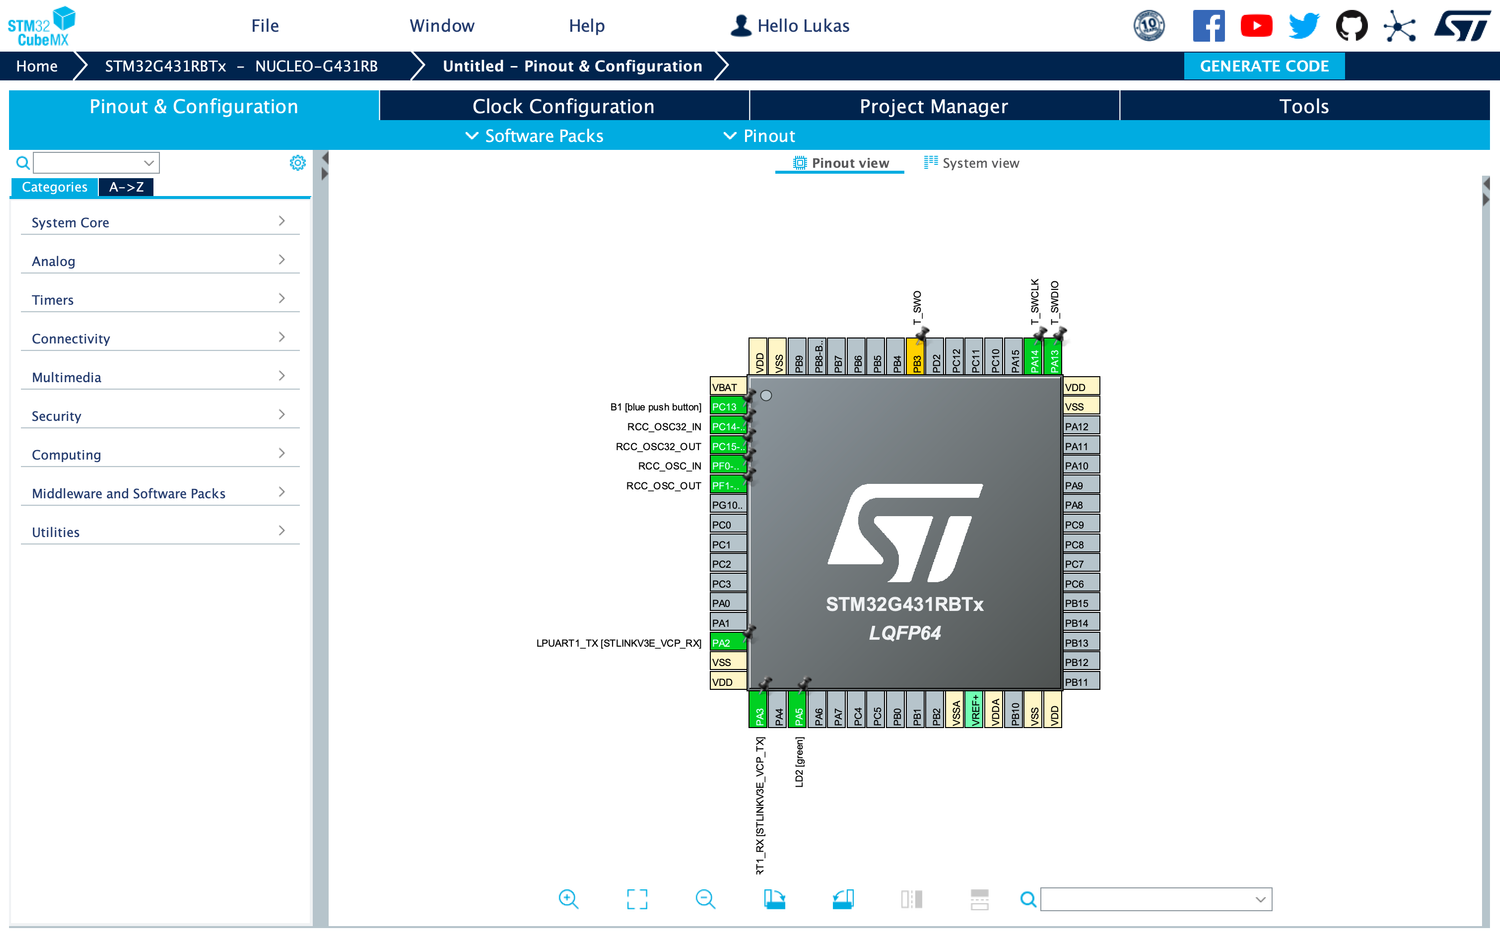Click the greyed-out stacked rows layout icon
This screenshot has height=938, width=1500.
(980, 899)
